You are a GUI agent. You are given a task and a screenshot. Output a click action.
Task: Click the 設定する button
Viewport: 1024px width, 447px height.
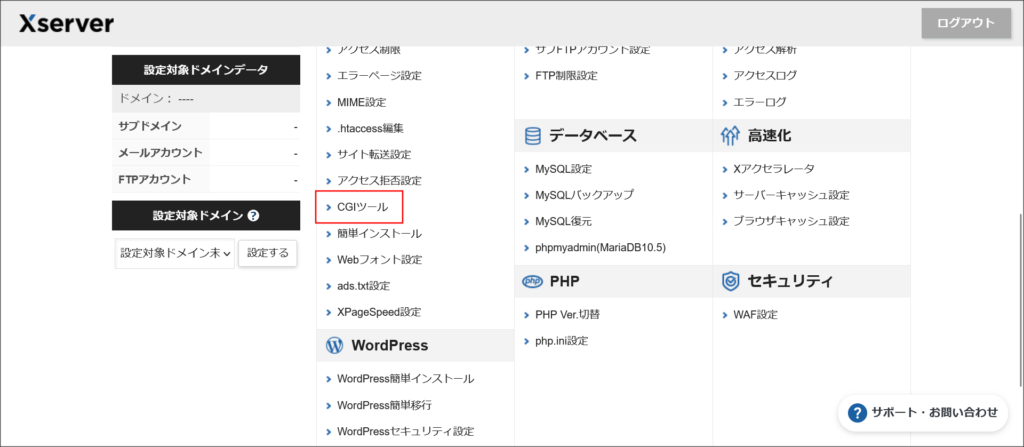tap(268, 254)
